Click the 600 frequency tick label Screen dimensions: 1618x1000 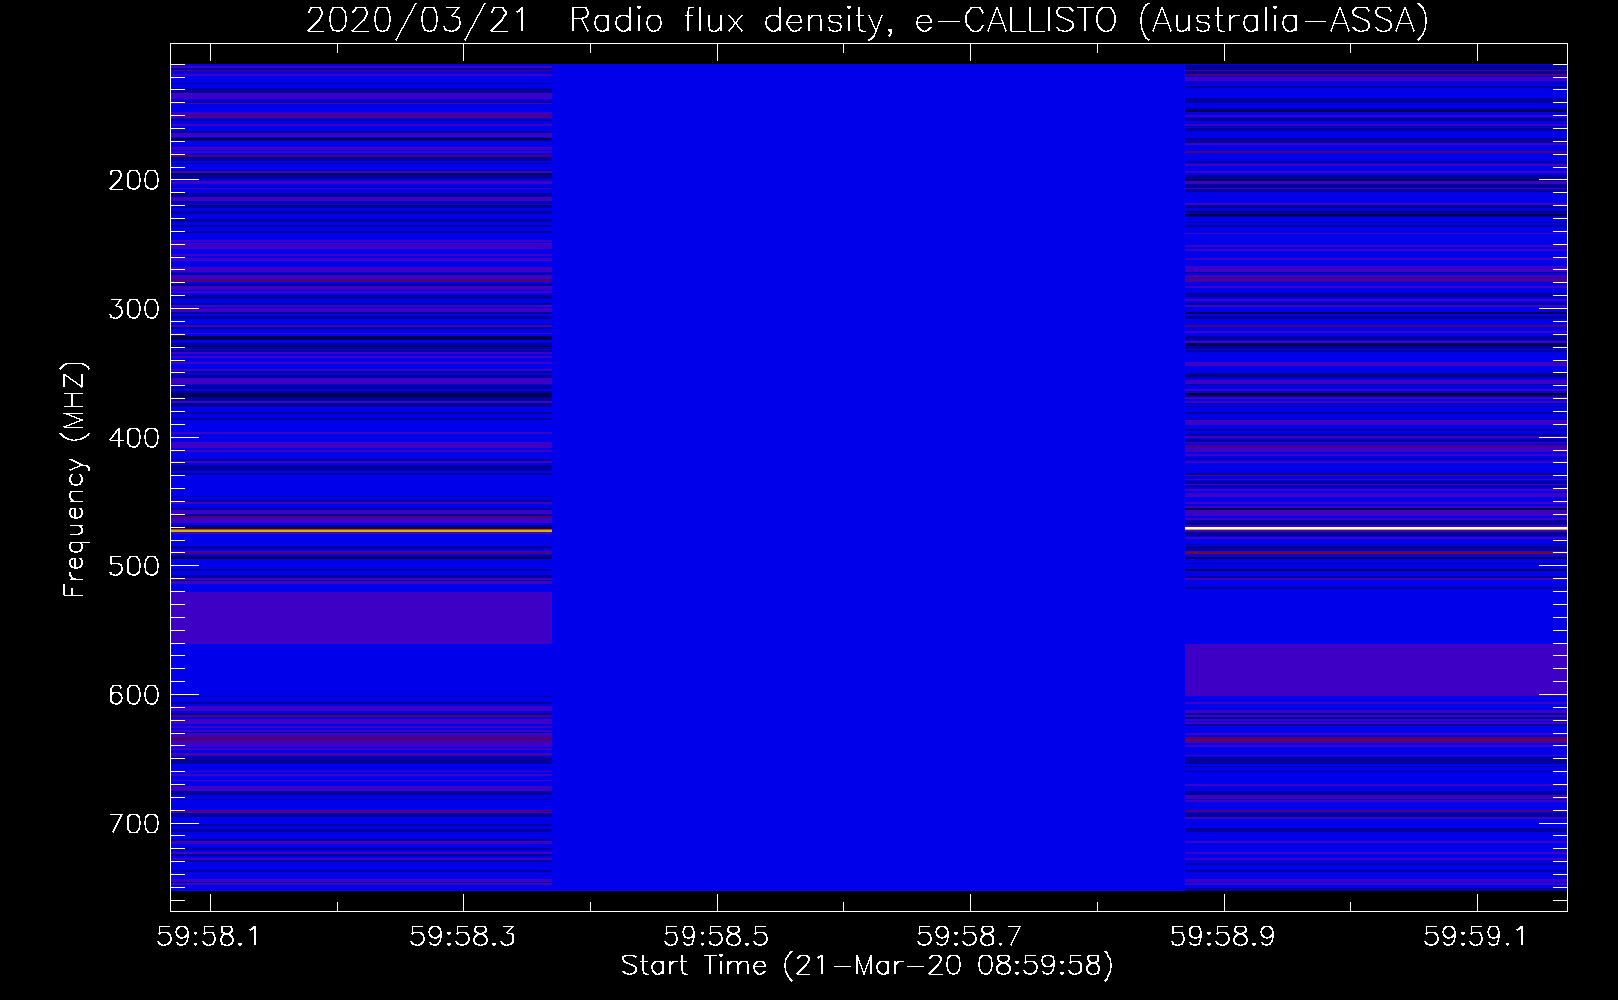click(x=133, y=695)
